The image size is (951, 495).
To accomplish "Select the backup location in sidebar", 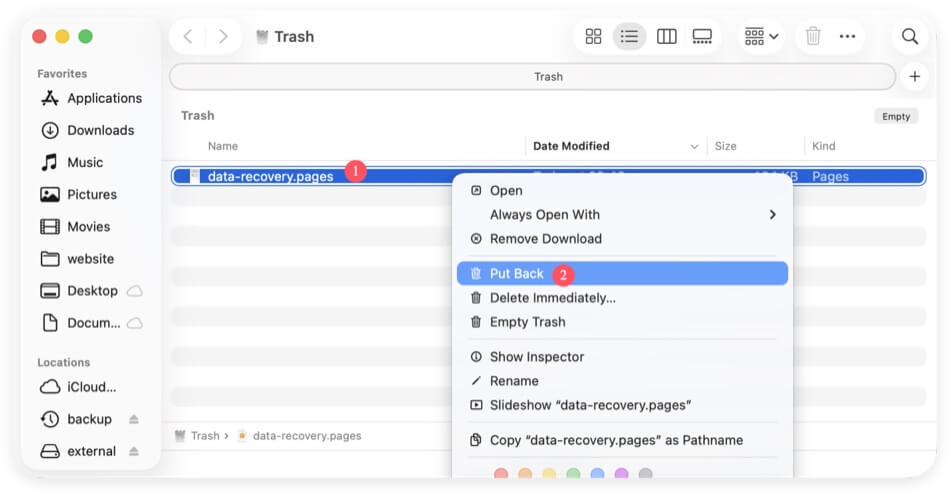I will (x=76, y=419).
